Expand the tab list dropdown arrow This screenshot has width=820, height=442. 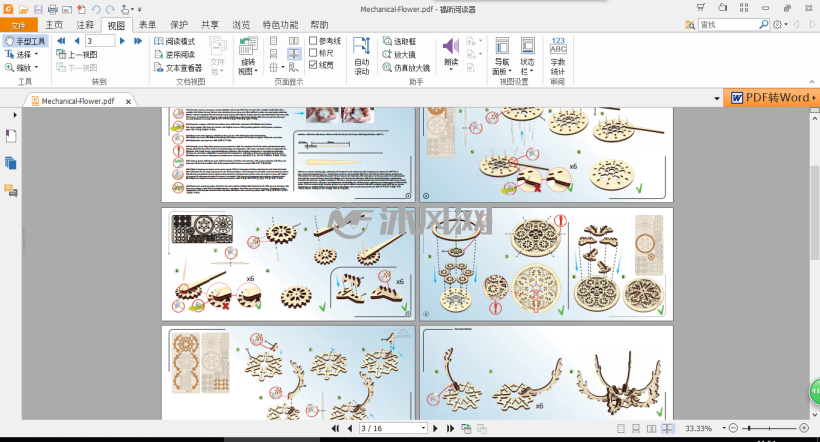[x=716, y=98]
